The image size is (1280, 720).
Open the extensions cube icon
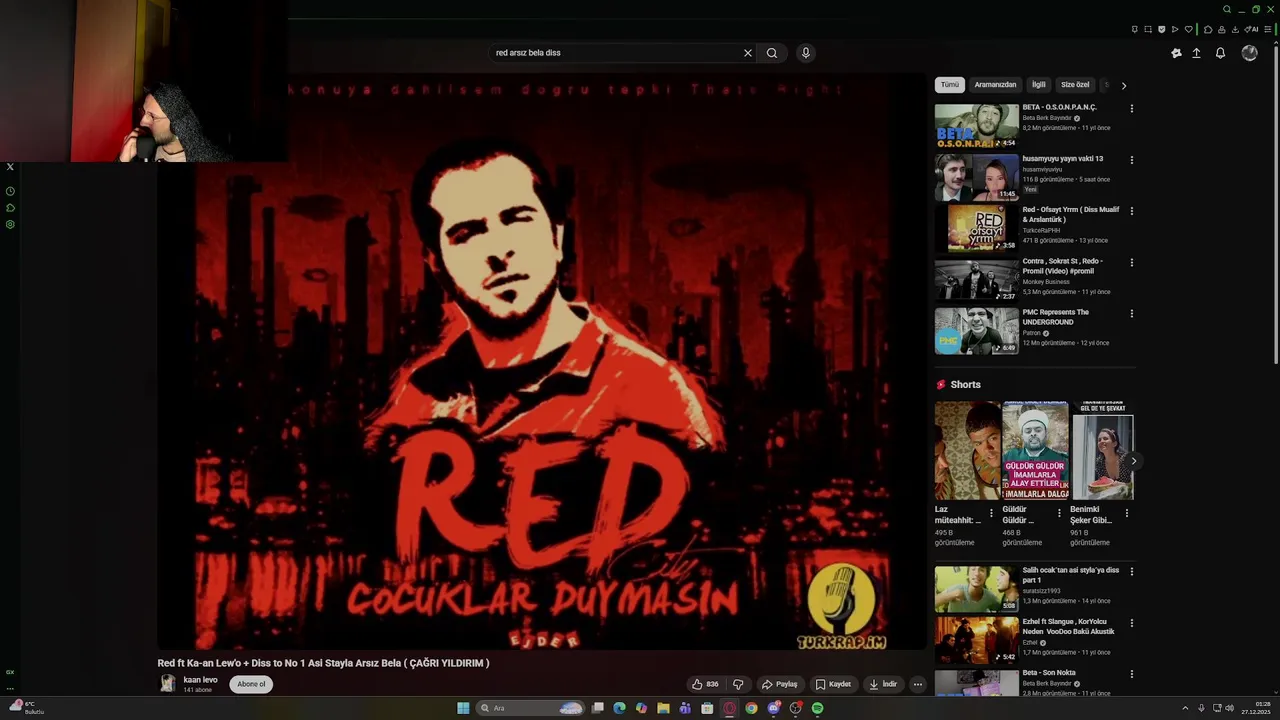(1208, 29)
